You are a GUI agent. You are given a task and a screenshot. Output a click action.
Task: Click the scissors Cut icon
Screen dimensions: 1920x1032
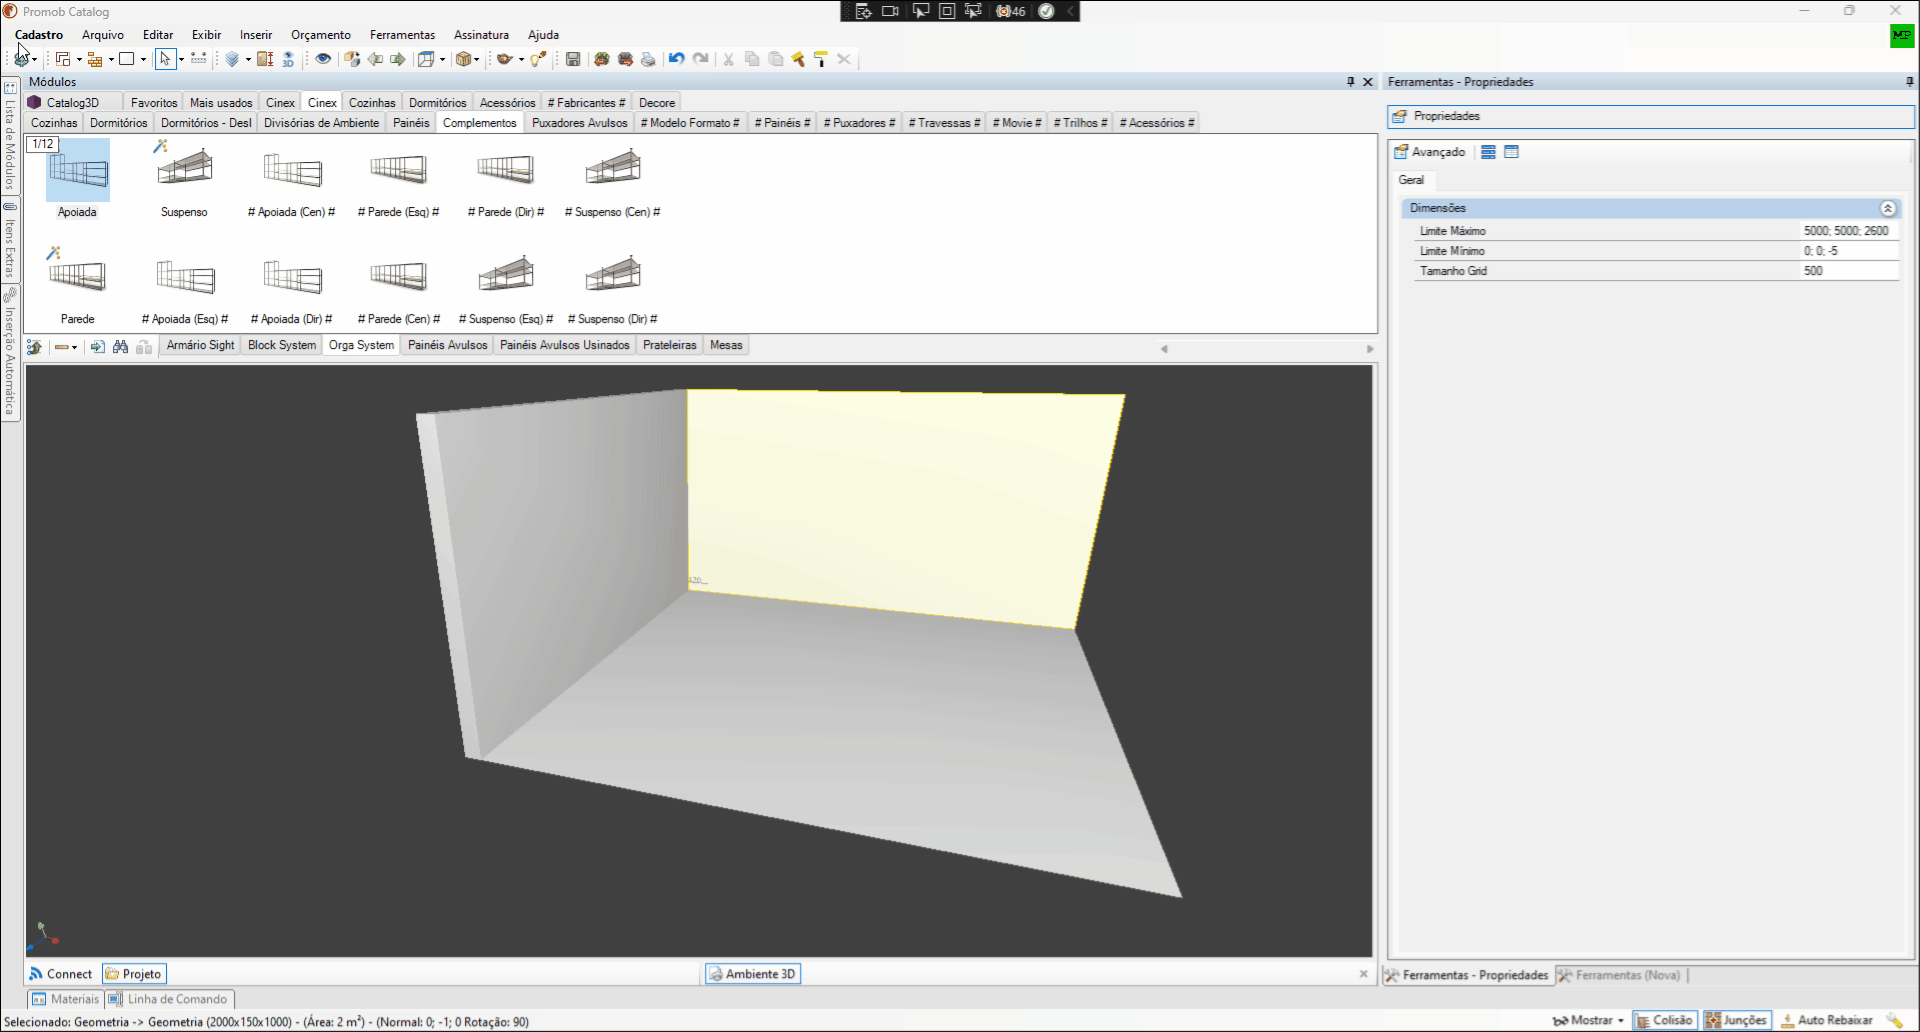tap(728, 59)
